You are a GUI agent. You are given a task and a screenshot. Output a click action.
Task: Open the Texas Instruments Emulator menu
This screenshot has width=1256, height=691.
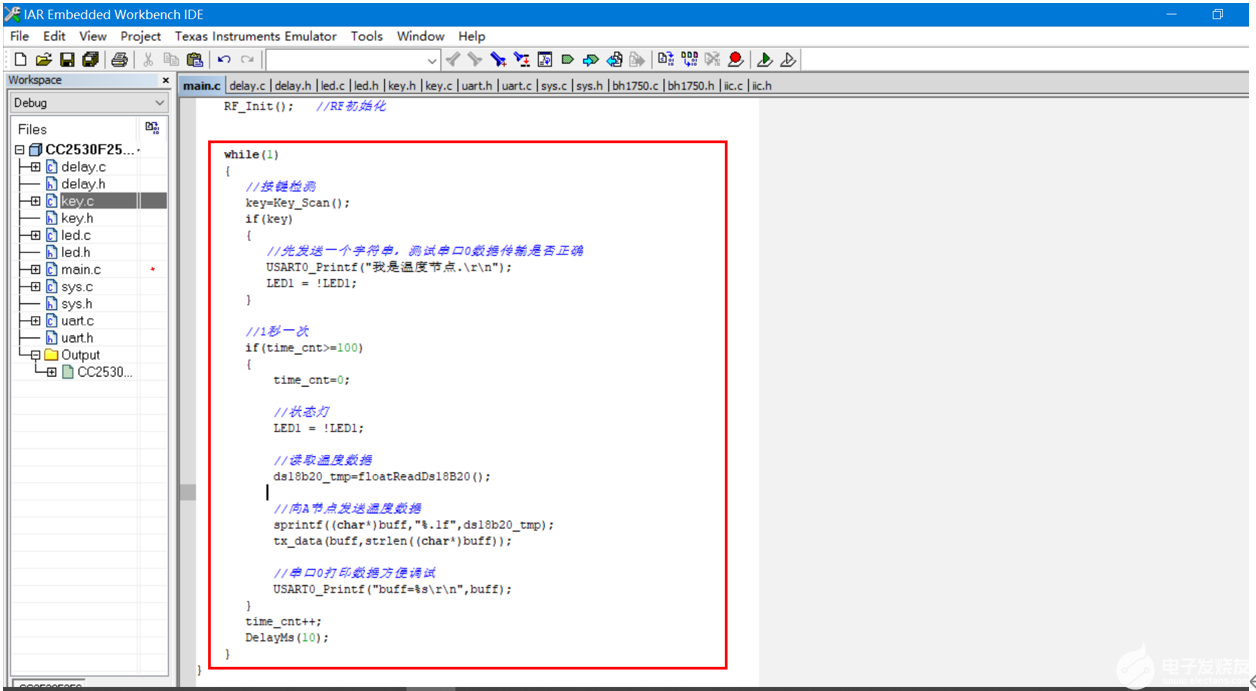tap(255, 36)
